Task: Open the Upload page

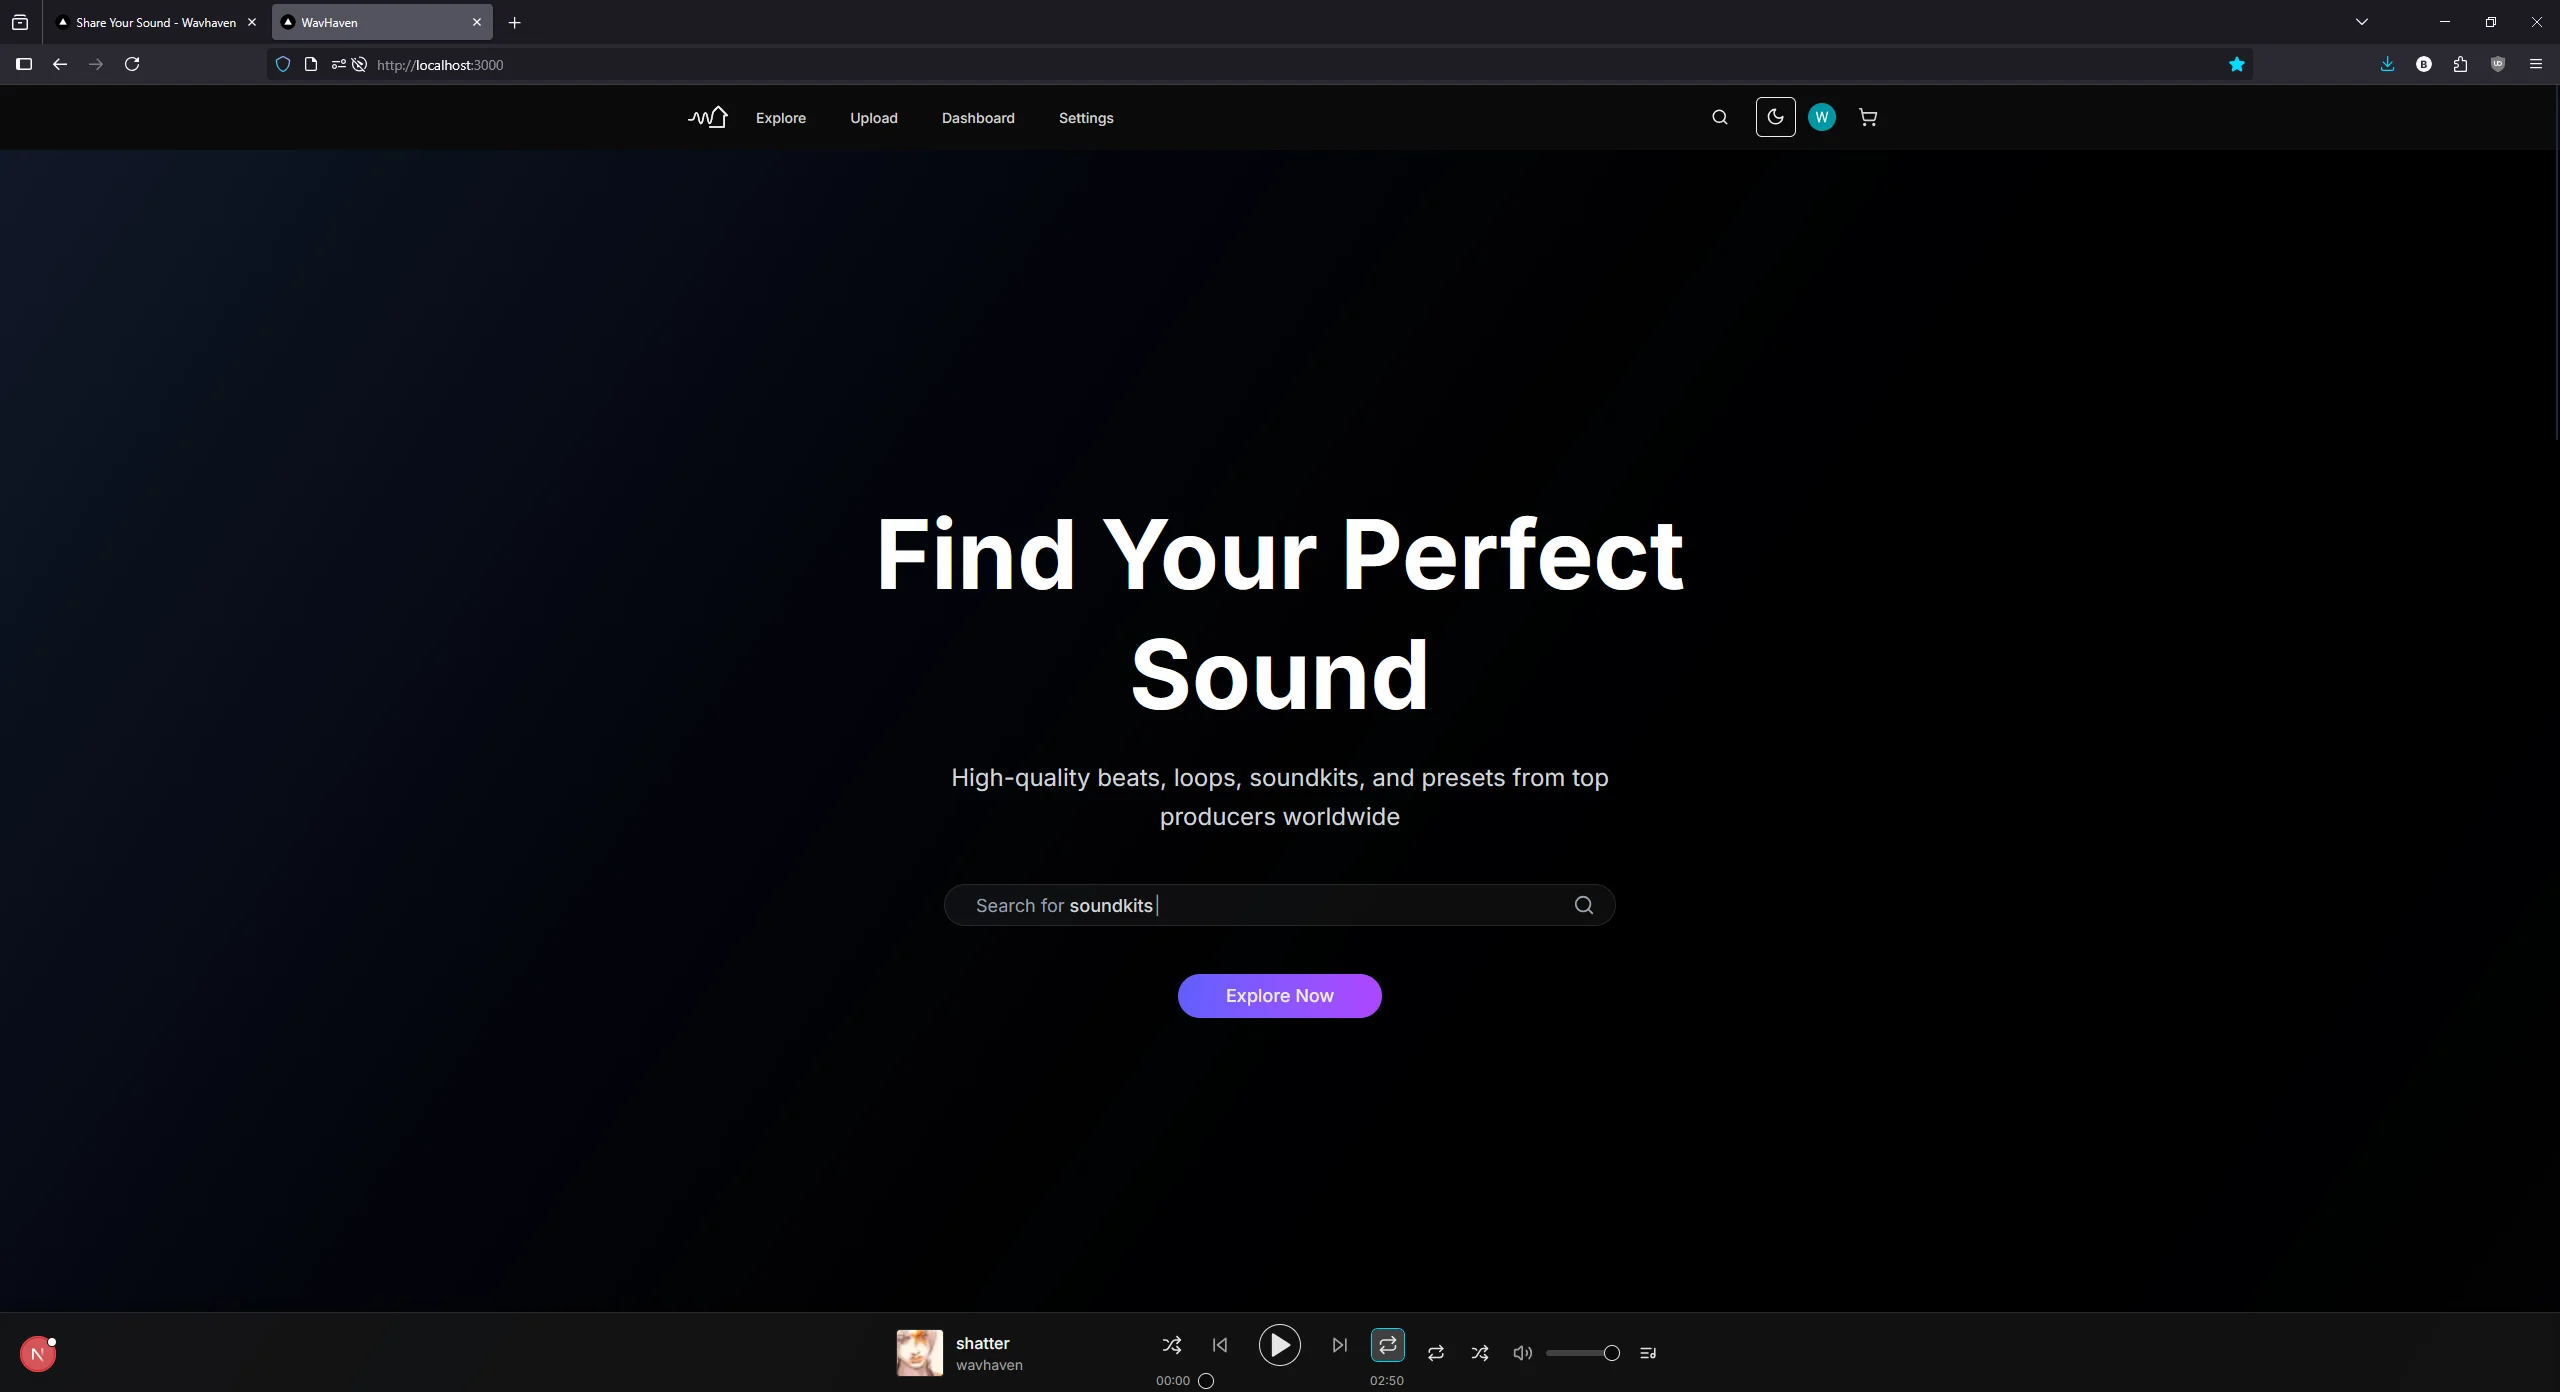Action: point(873,118)
